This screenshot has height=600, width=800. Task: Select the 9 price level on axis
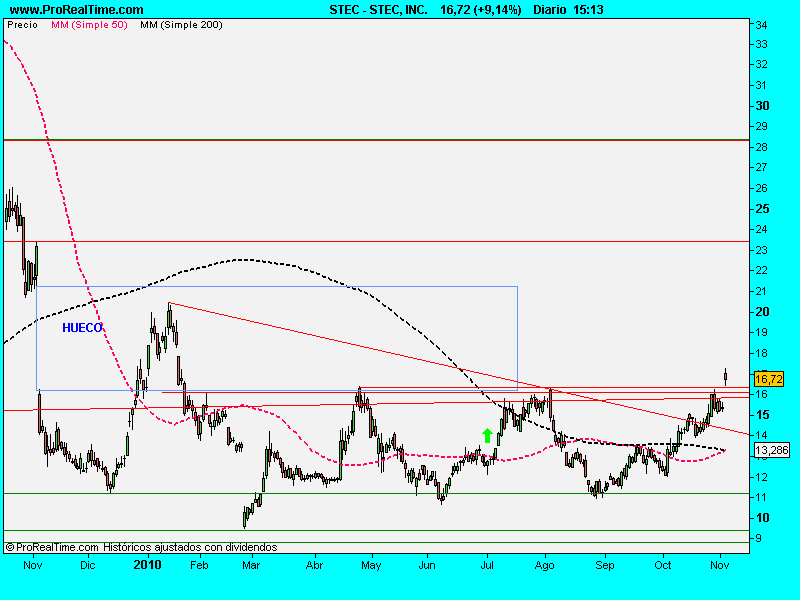tap(759, 538)
